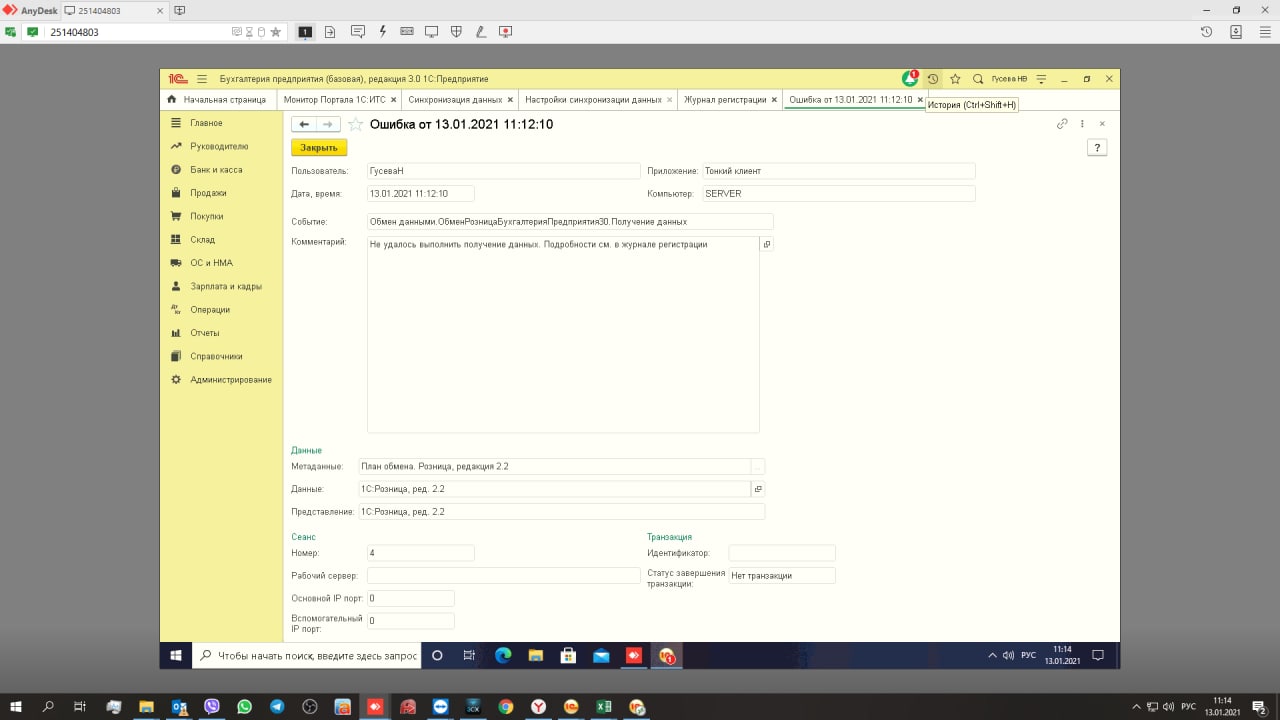Screen dimensions: 1280x720
Task: Open the 1C main hamburger menu
Action: (x=202, y=79)
